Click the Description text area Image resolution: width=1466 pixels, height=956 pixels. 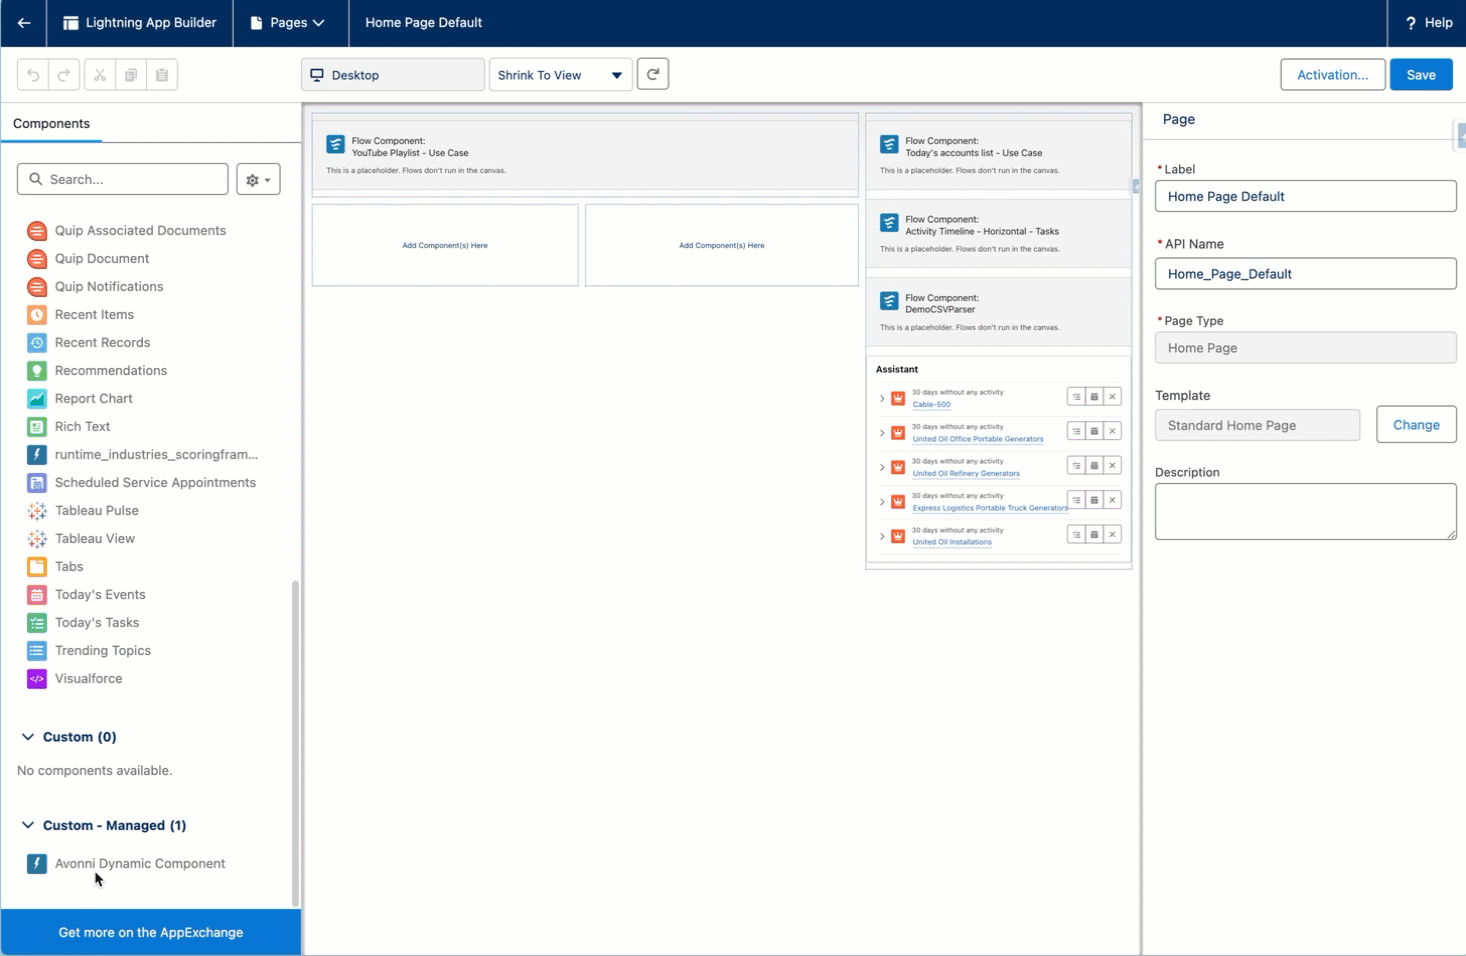[1305, 512]
